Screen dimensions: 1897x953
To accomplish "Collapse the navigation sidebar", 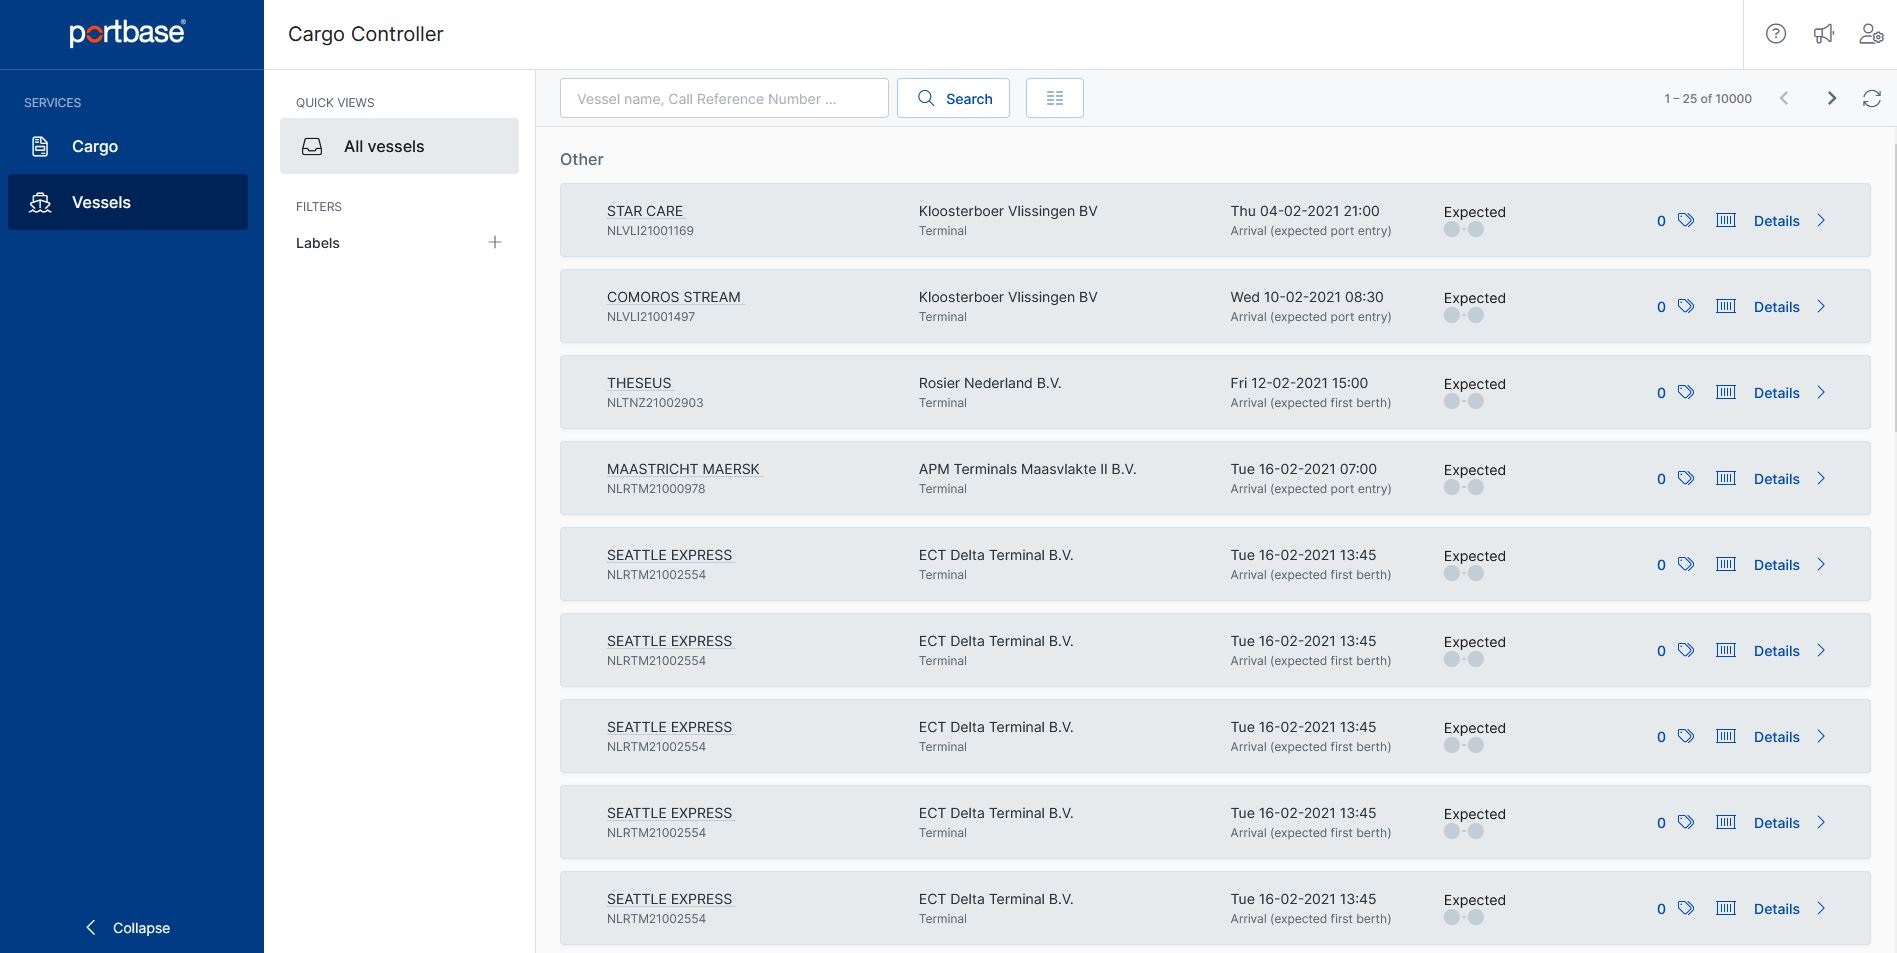I will tap(128, 927).
